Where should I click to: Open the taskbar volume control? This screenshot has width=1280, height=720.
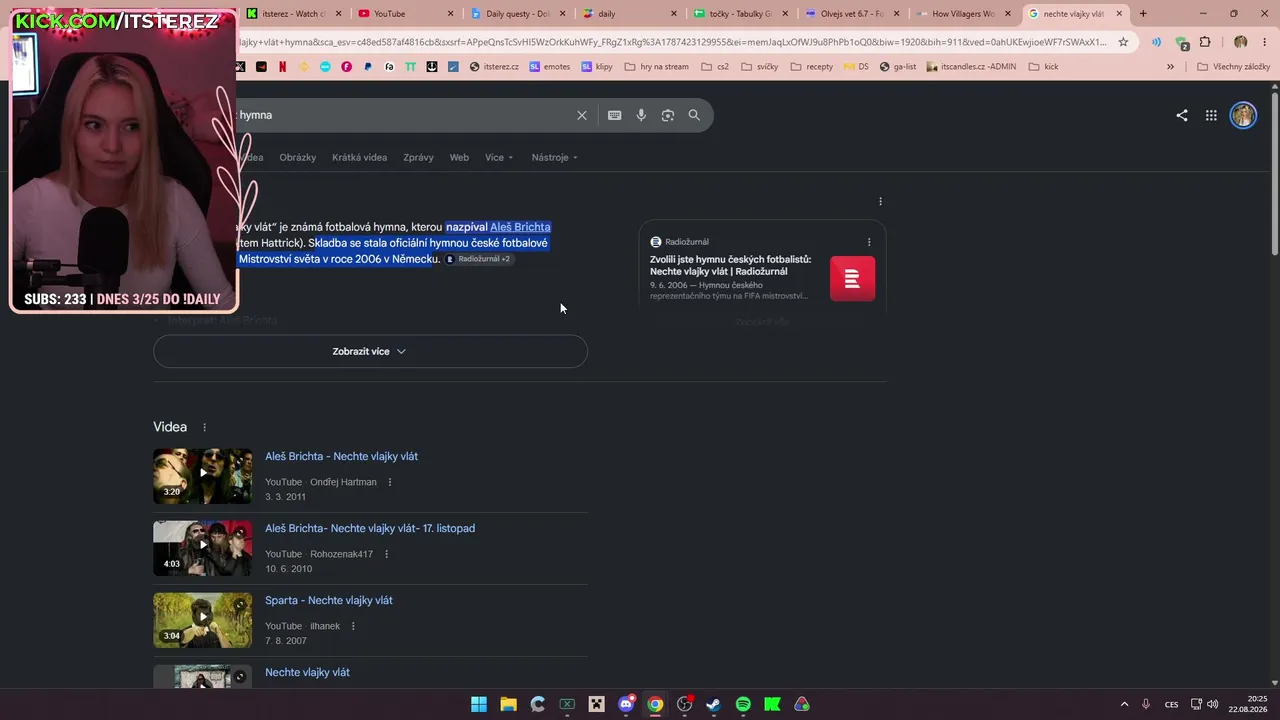pos(1213,704)
